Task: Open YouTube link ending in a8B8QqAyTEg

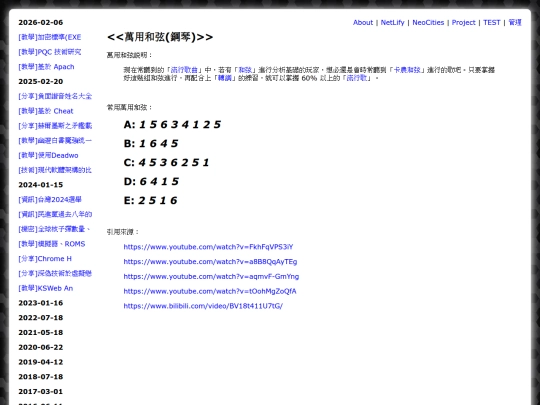Action: 210,262
